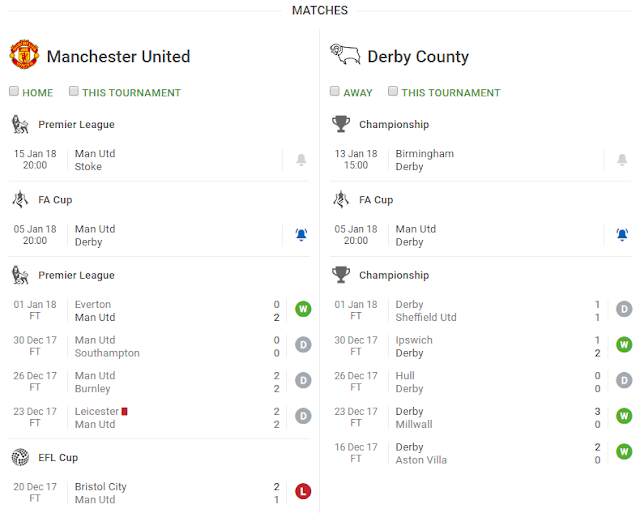
Task: Toggle blue bell in Derby County's FA Cup row
Action: 622,235
